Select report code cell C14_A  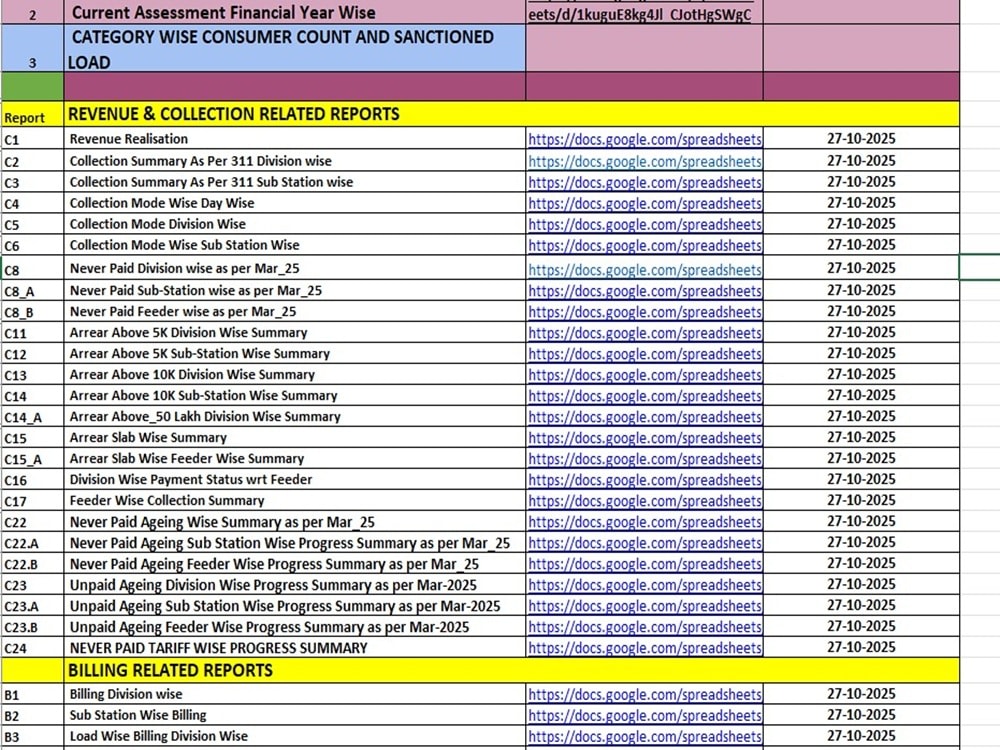coord(32,417)
